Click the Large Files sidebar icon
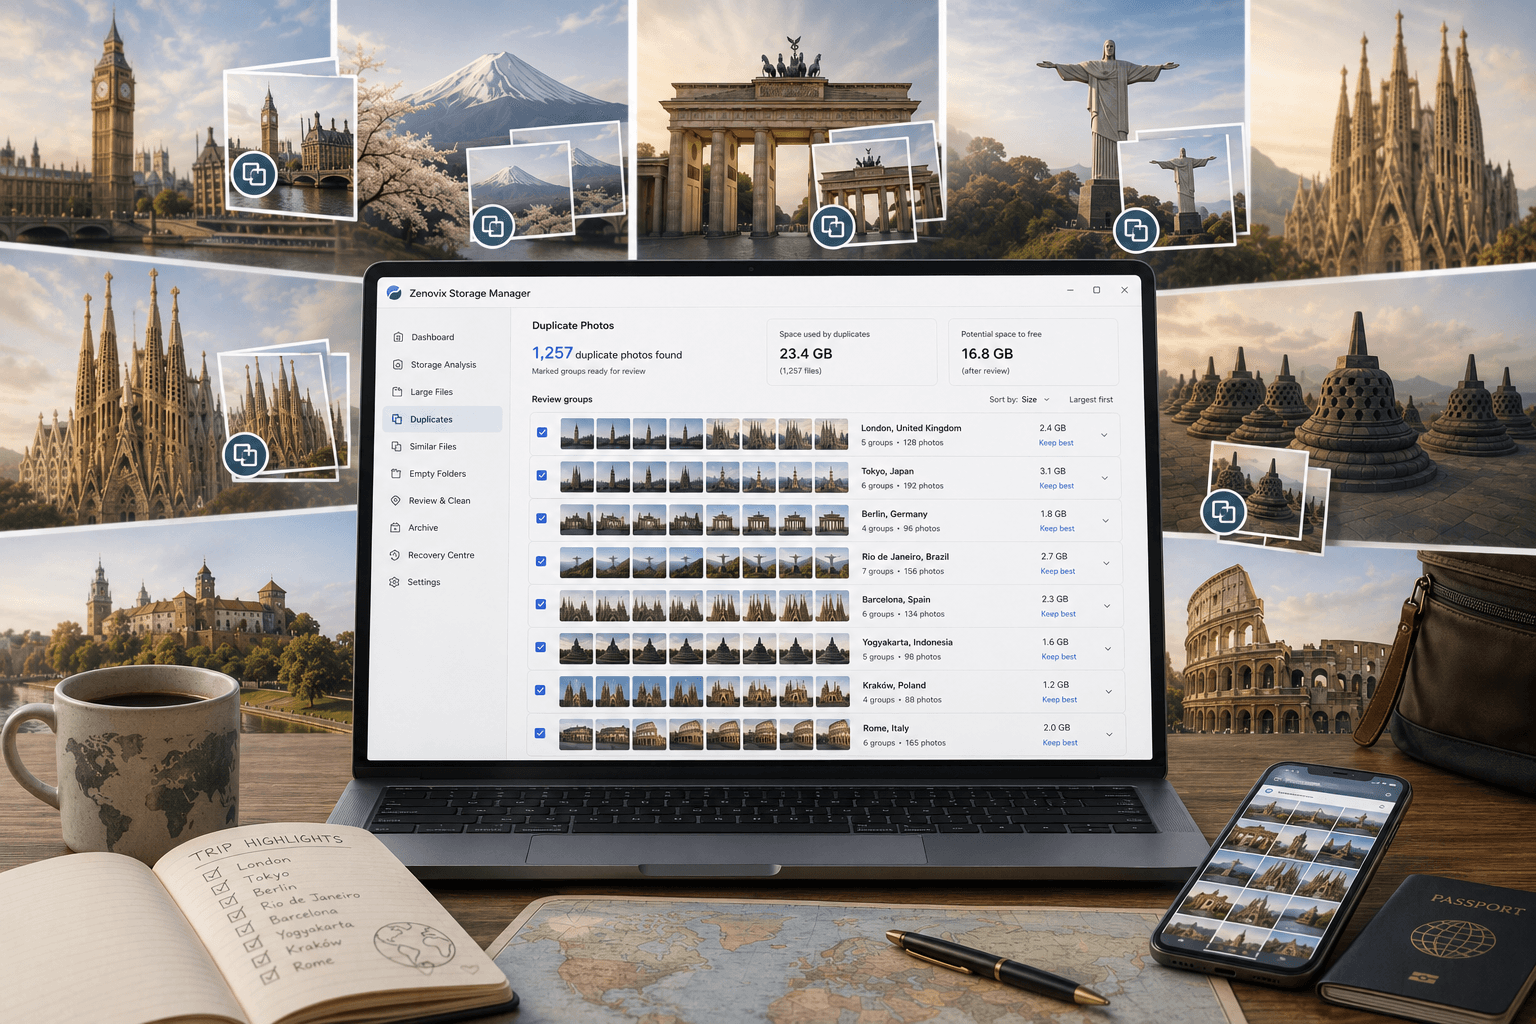Viewport: 1536px width, 1024px height. [x=397, y=392]
